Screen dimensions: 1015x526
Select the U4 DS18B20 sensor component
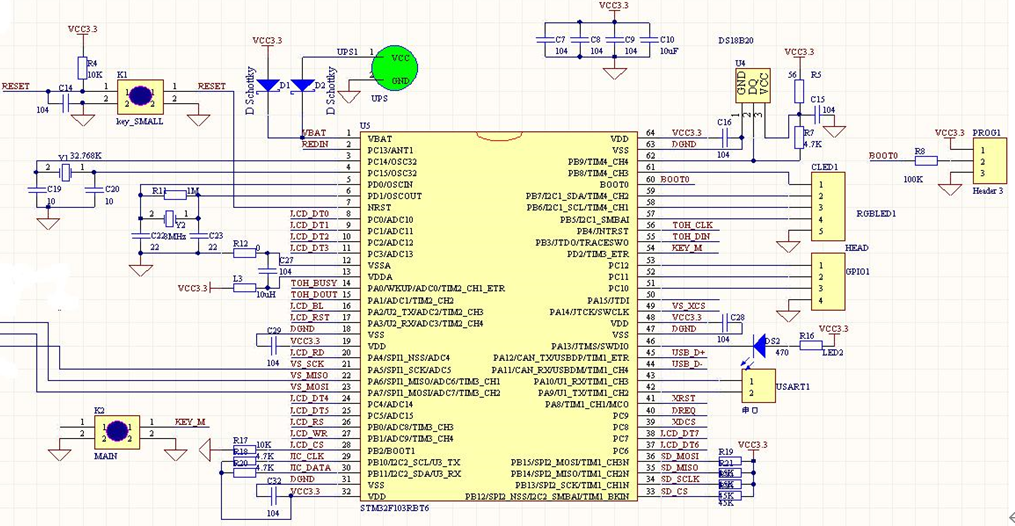coord(752,85)
